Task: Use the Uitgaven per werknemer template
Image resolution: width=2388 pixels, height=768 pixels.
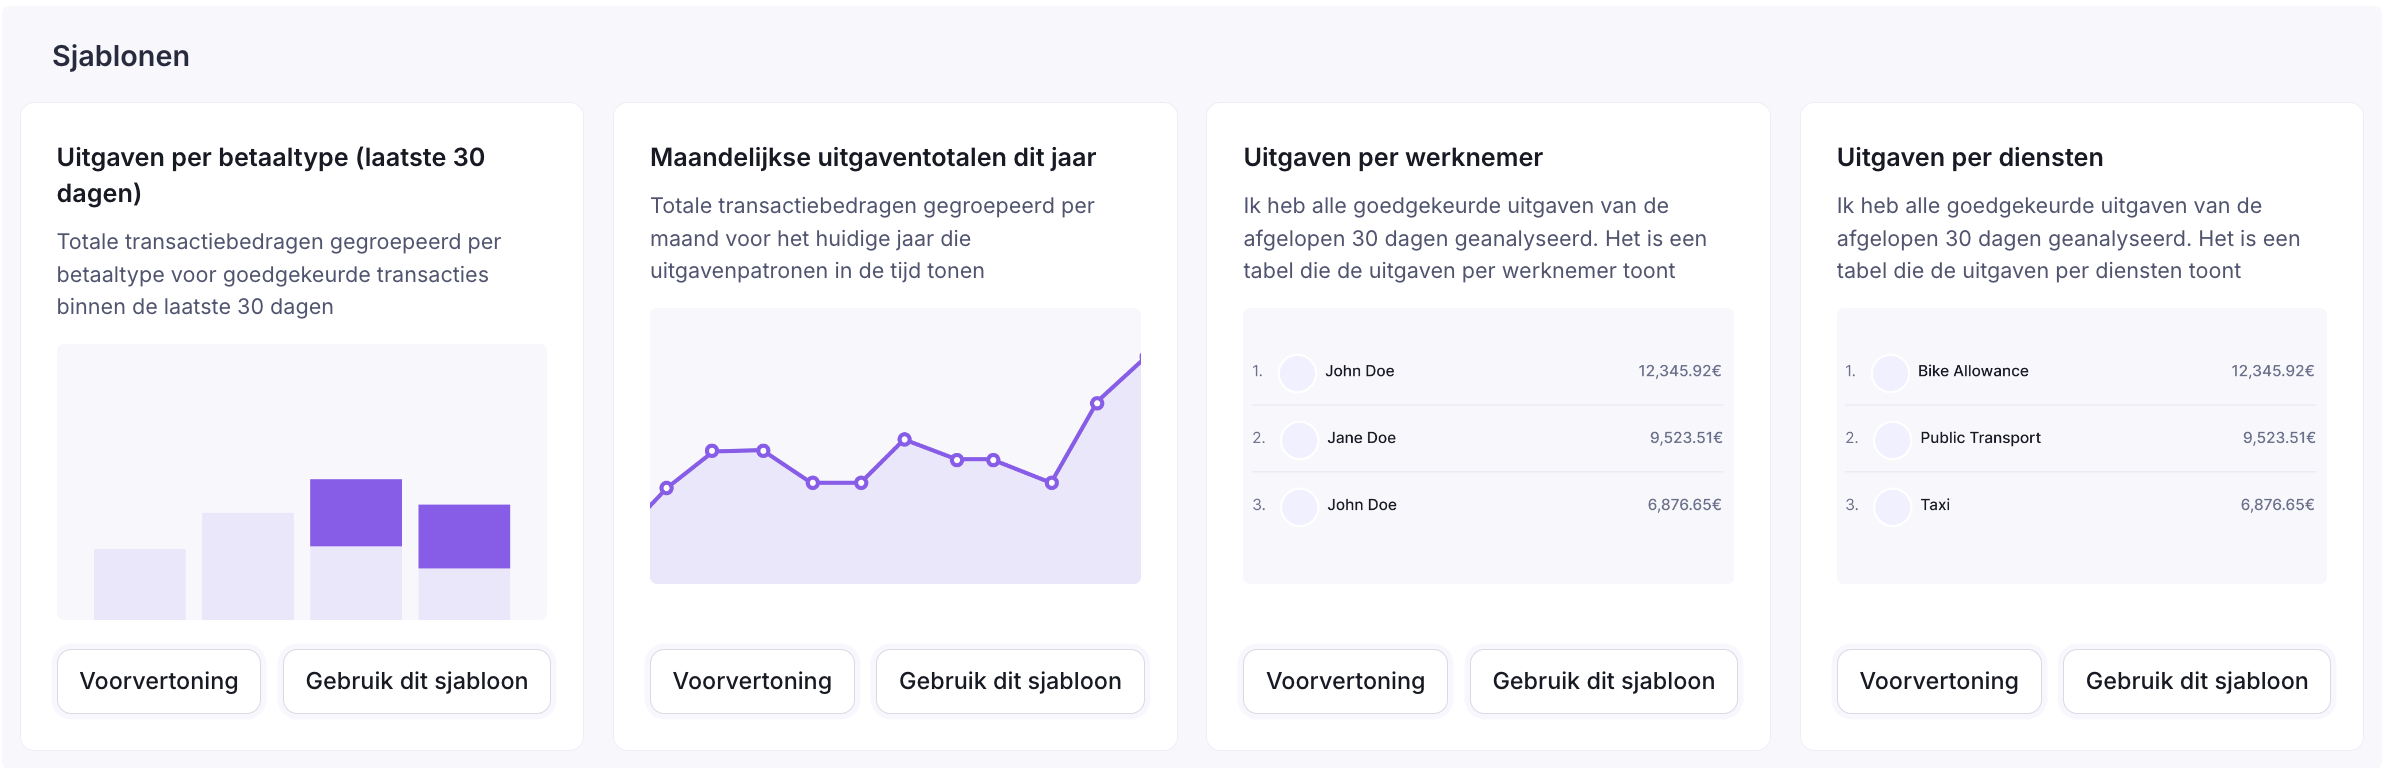Action: point(1603,681)
